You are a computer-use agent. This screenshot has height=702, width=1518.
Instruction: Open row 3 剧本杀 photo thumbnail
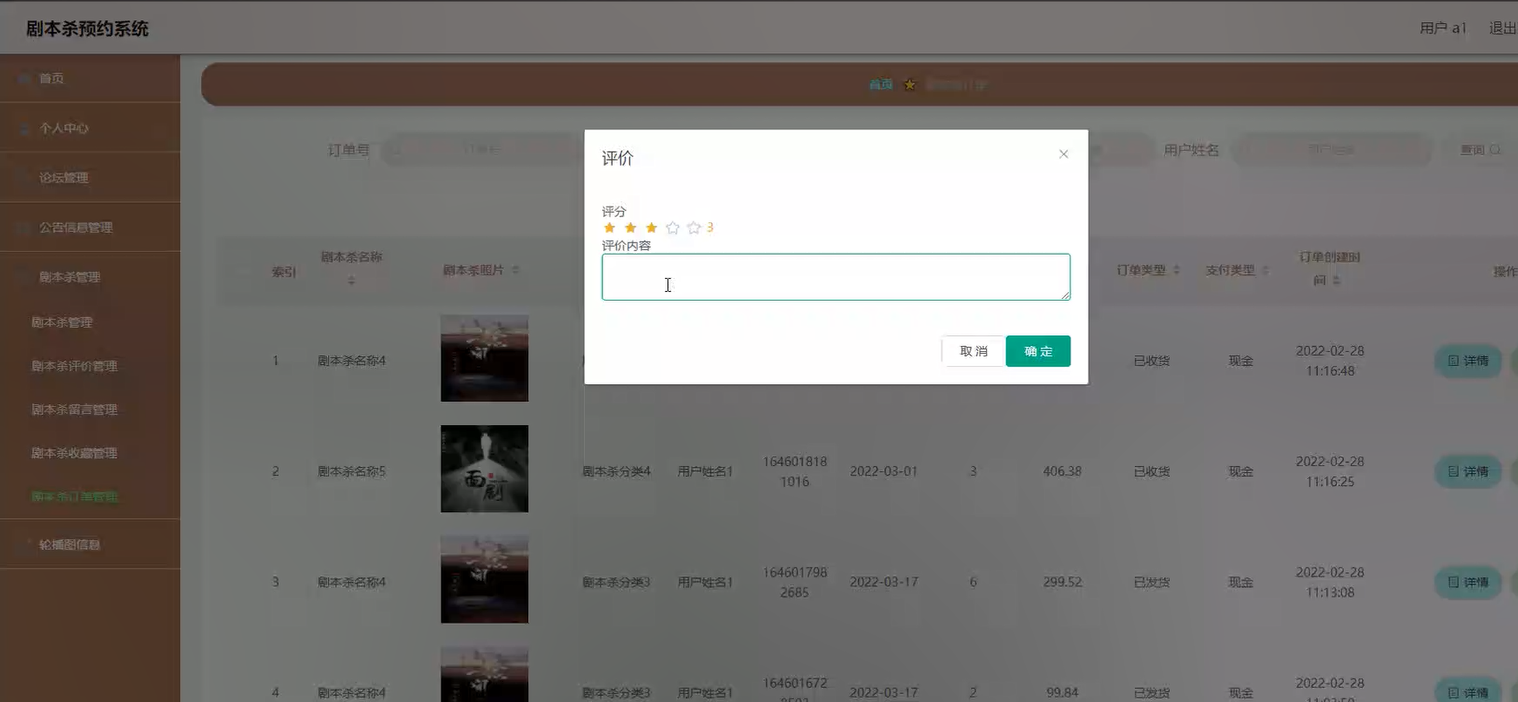[x=484, y=579]
